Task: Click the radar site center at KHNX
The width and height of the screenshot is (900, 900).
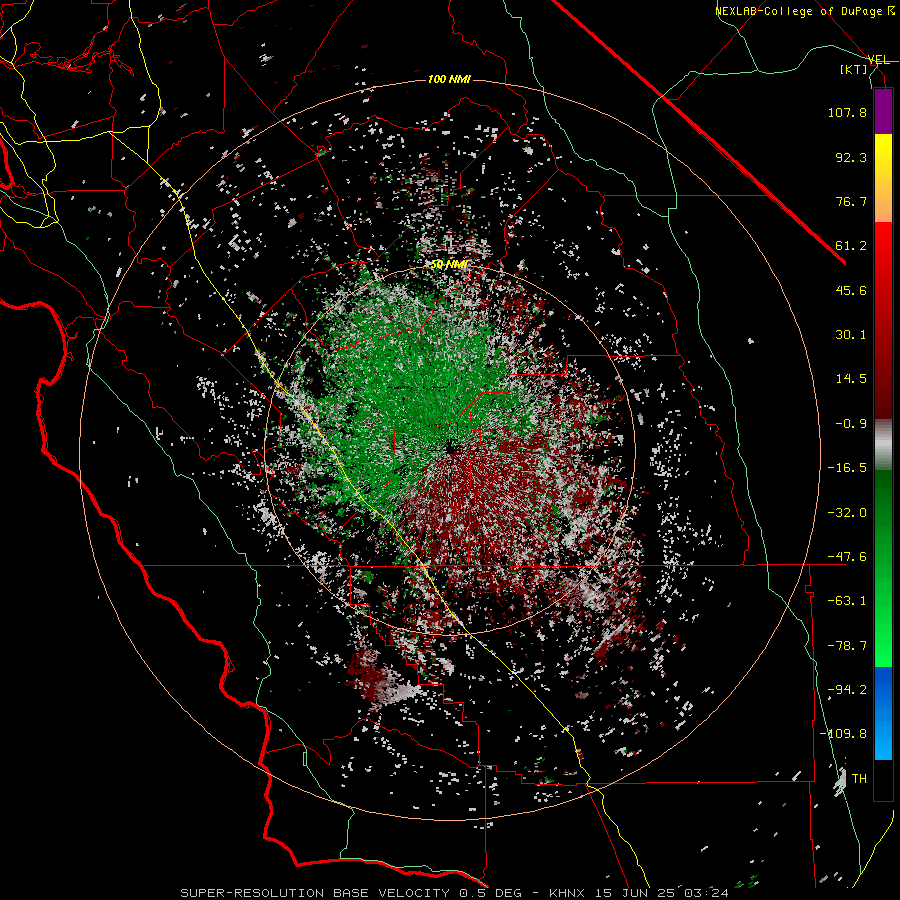Action: 451,448
